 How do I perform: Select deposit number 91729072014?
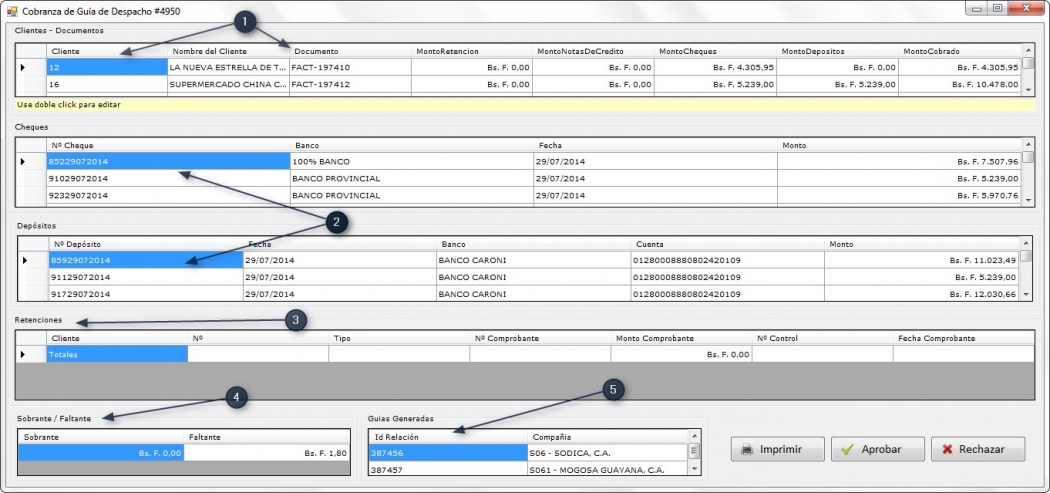point(146,293)
